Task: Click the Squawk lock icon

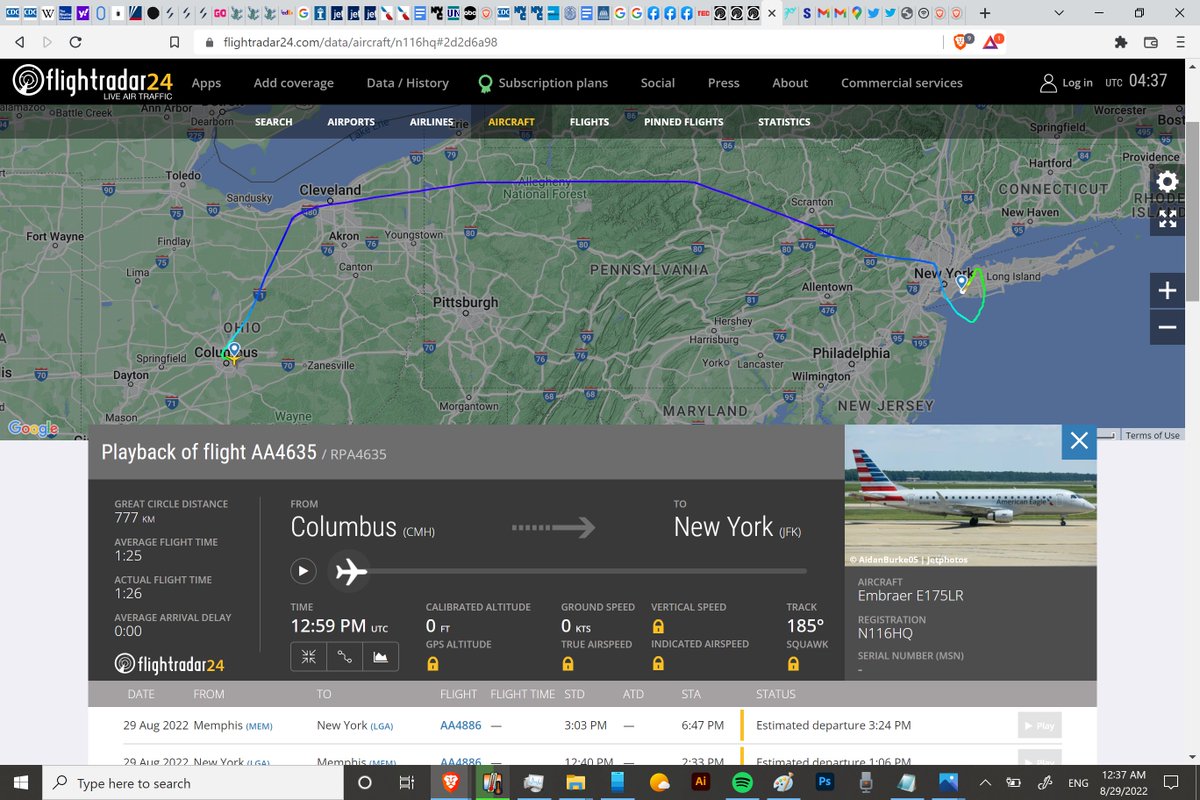Action: [x=793, y=663]
